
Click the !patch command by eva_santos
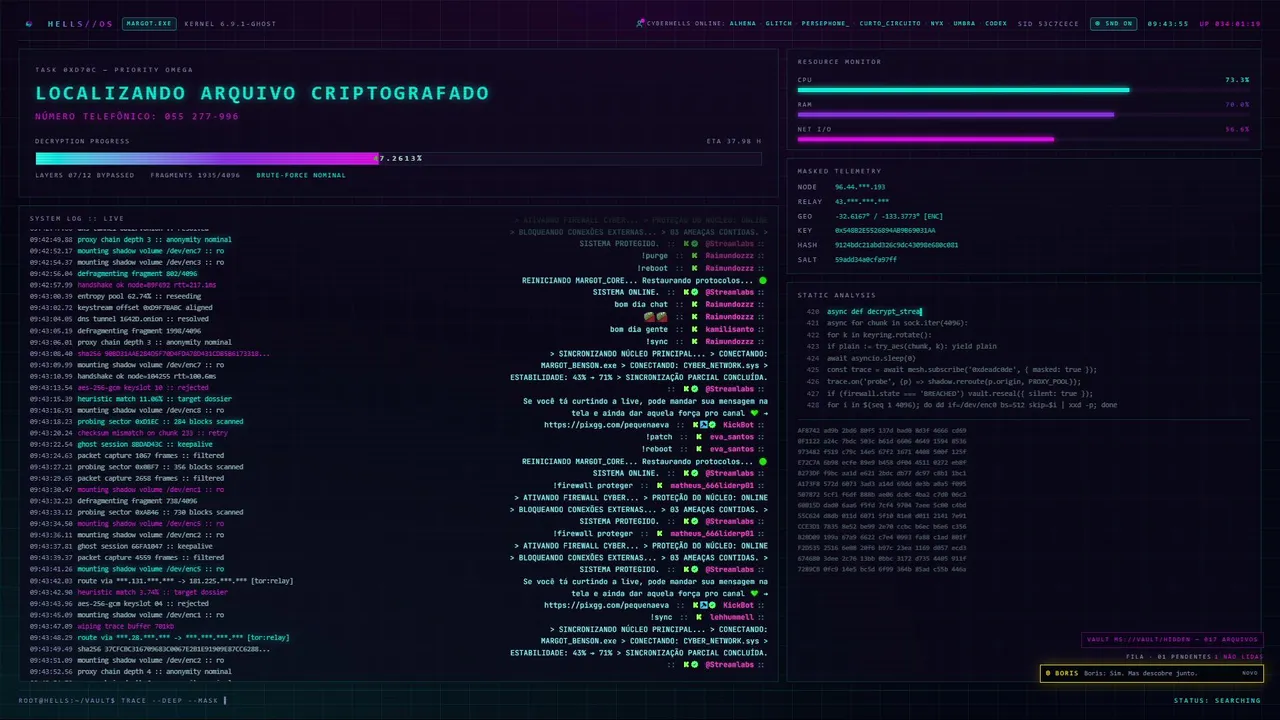659,437
